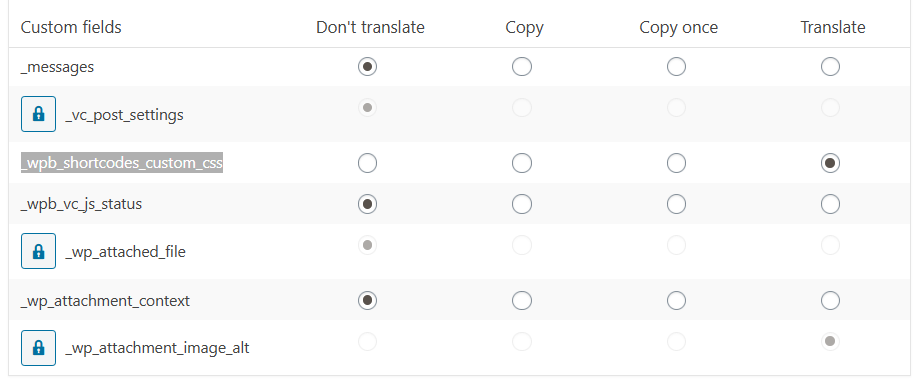The width and height of the screenshot is (919, 385).
Task: Click the Don't translate column header
Action: point(370,27)
